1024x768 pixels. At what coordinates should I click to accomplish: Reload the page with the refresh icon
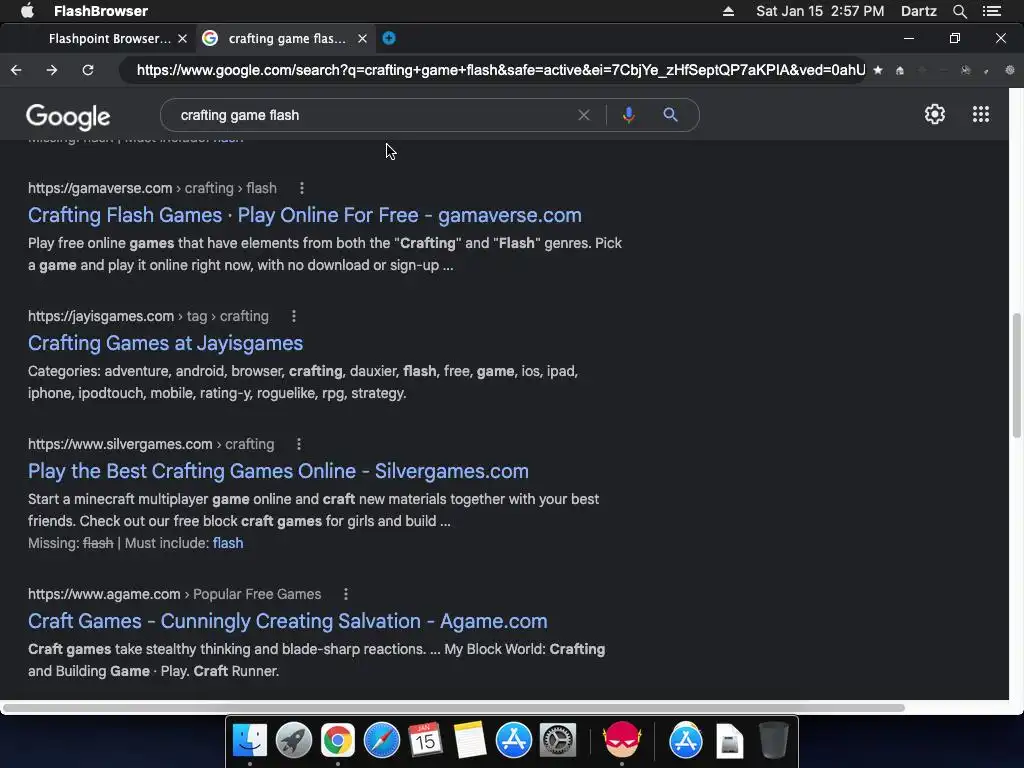point(88,70)
